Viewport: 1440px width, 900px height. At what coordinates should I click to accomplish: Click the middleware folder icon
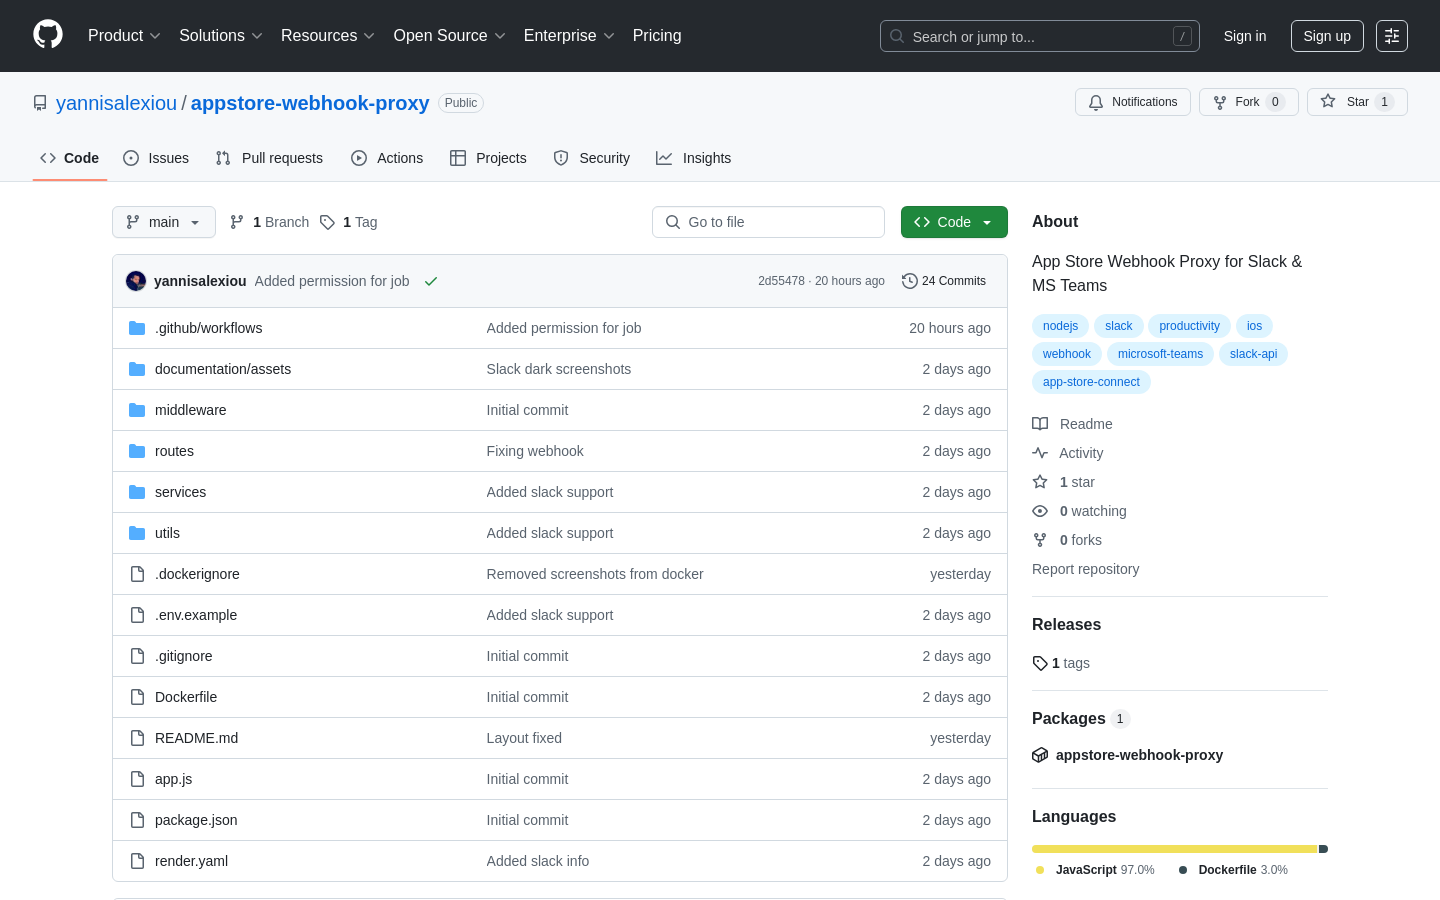point(137,410)
